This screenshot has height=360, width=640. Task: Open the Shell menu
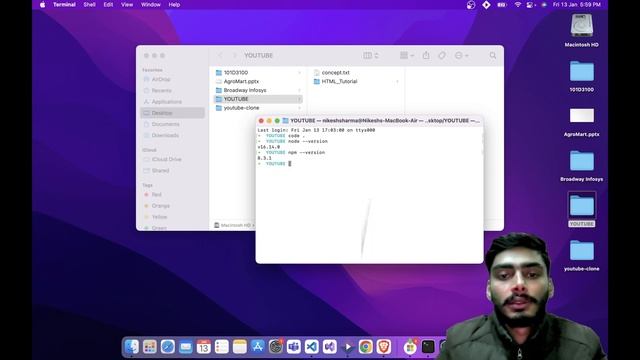pos(89,4)
